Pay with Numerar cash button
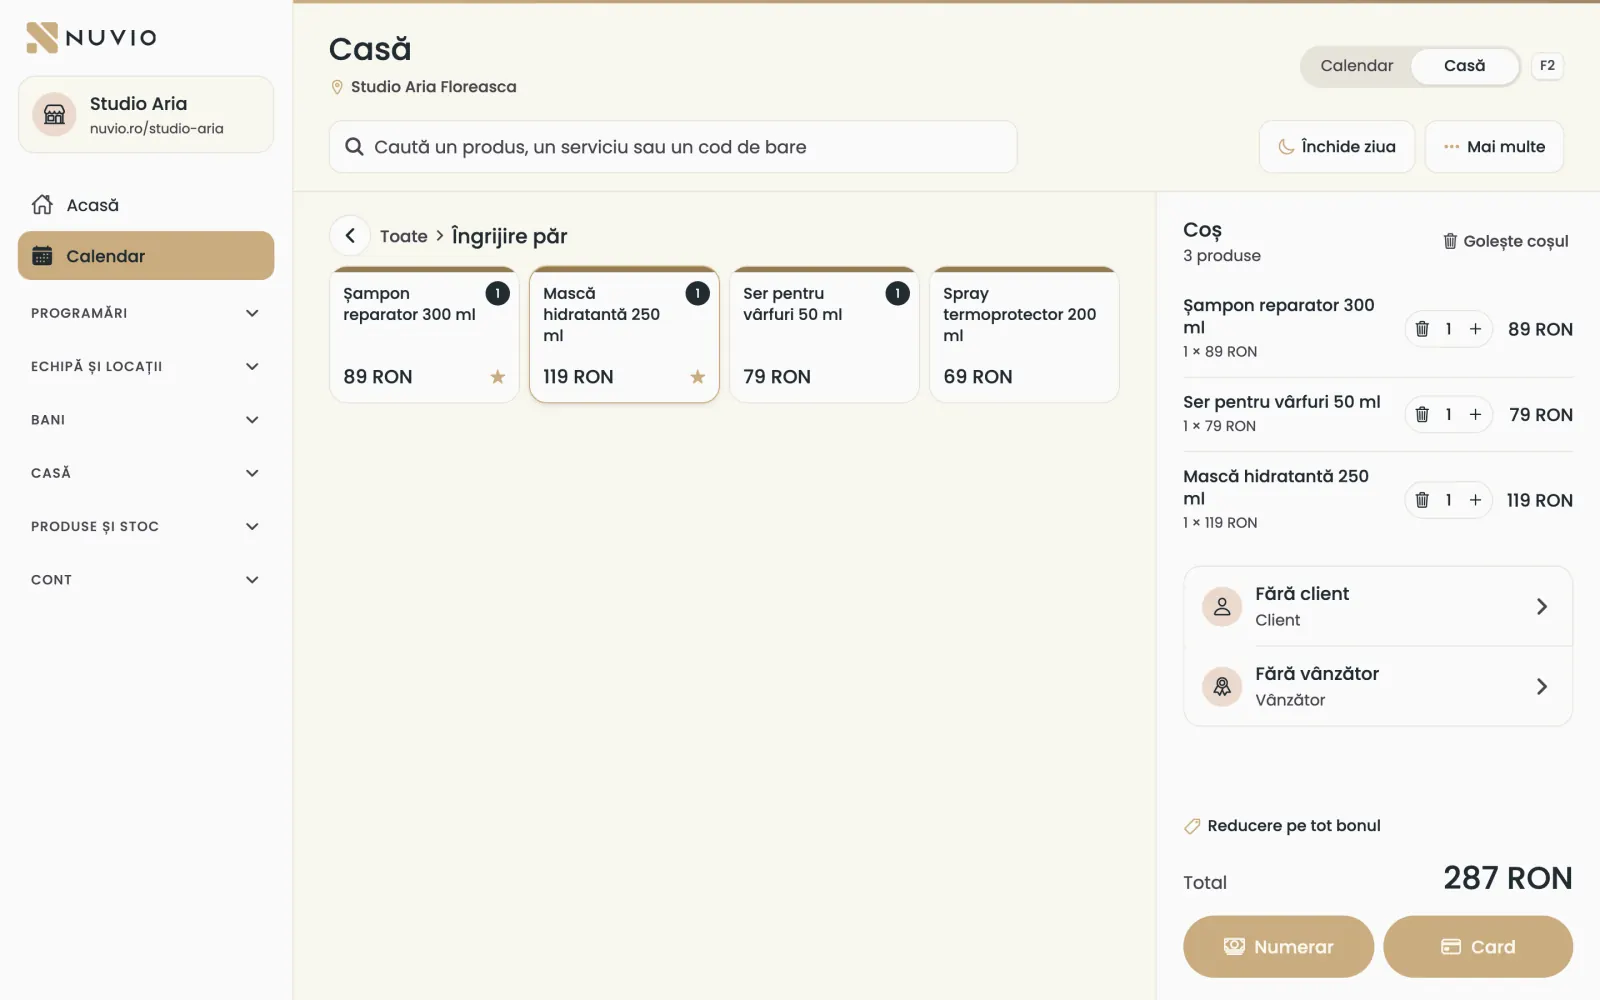The image size is (1600, 1000). tap(1278, 947)
